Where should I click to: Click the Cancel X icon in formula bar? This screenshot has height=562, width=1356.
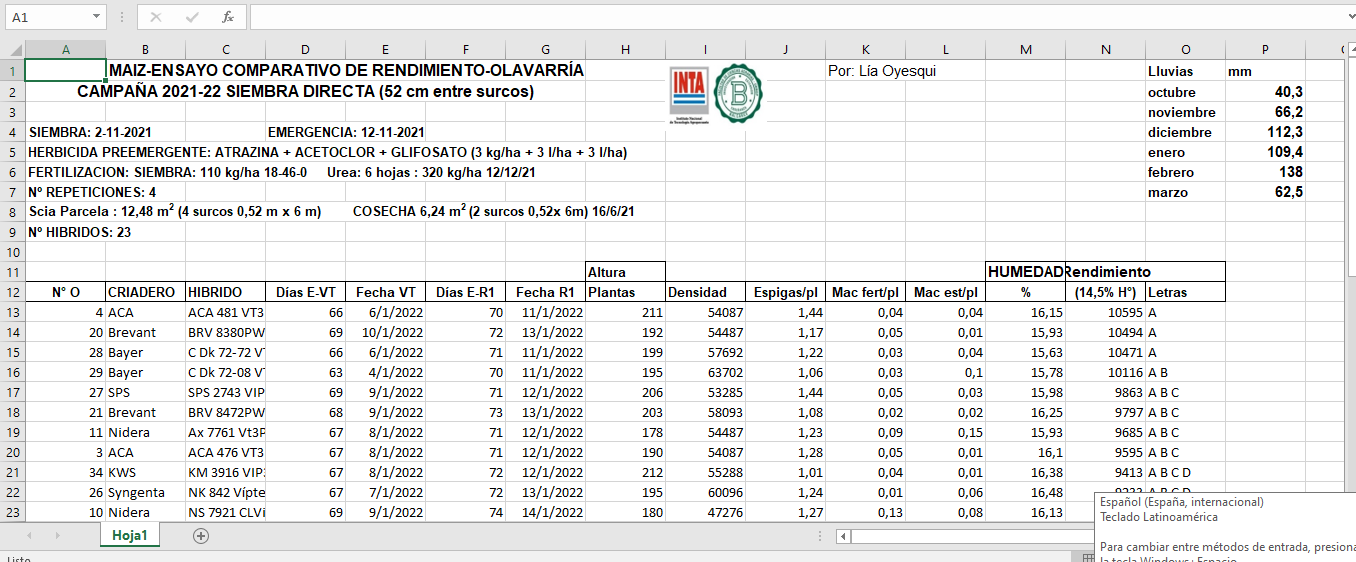(x=156, y=17)
